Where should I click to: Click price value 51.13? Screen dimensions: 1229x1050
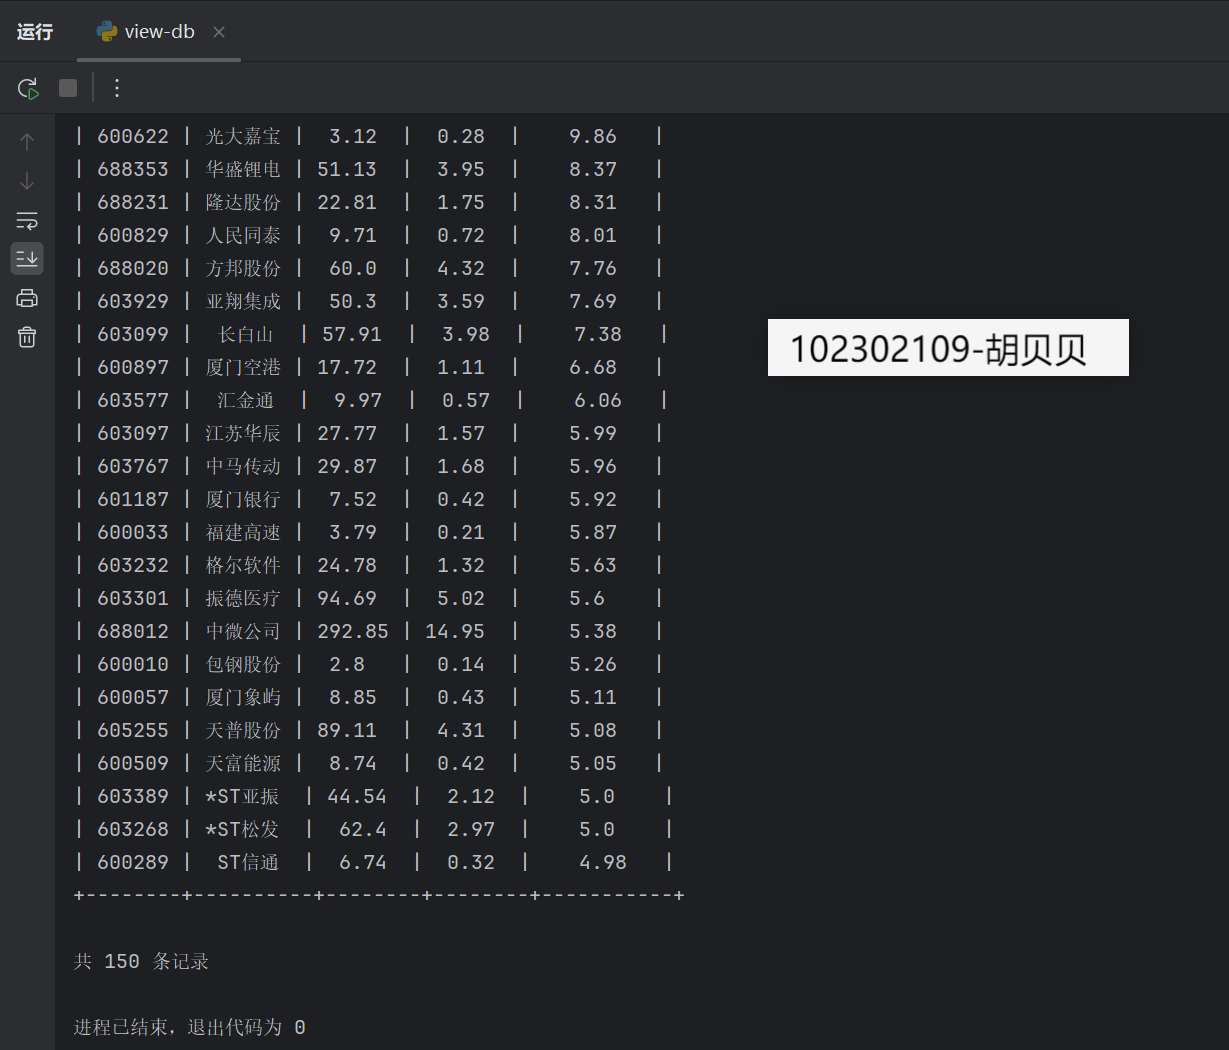347,169
